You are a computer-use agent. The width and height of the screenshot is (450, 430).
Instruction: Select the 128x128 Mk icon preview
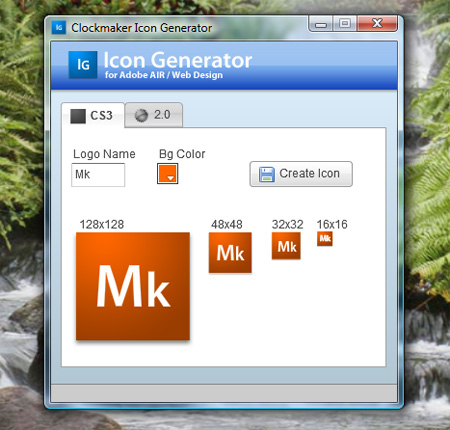133,286
